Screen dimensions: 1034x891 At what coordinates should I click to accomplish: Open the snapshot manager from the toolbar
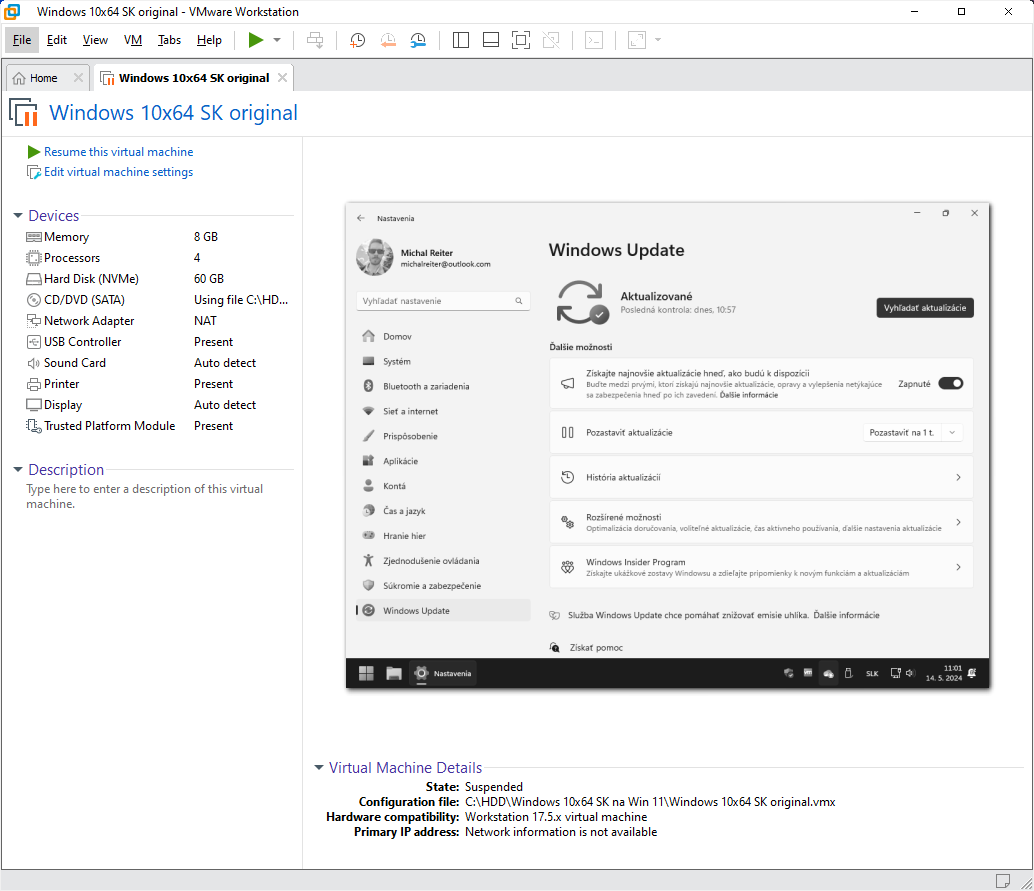point(418,40)
